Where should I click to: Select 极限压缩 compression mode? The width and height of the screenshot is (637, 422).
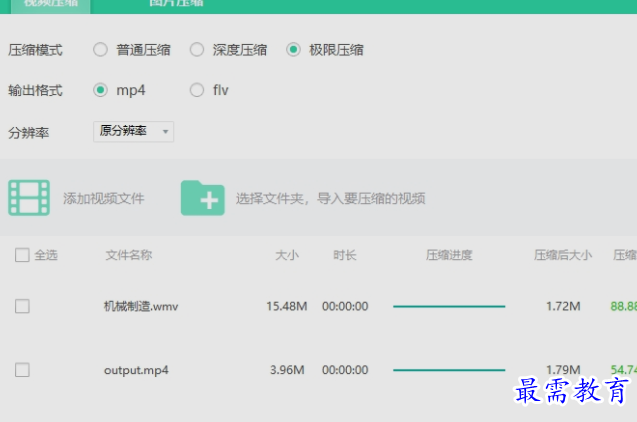(293, 50)
